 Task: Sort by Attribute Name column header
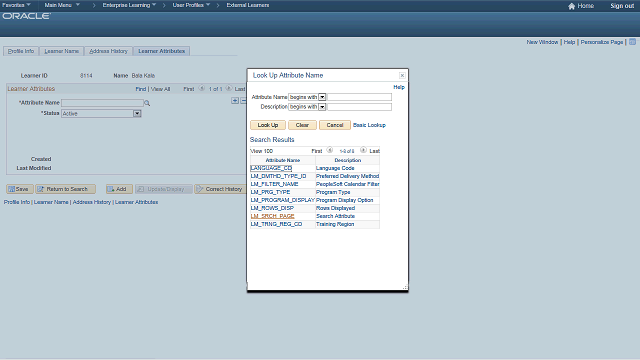[282, 160]
